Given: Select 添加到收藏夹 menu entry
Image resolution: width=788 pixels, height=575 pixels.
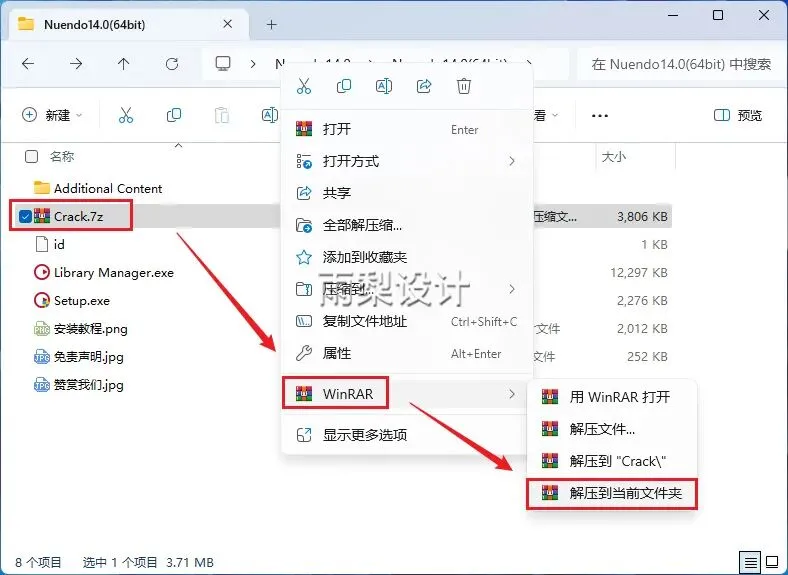Looking at the screenshot, I should tap(406, 257).
